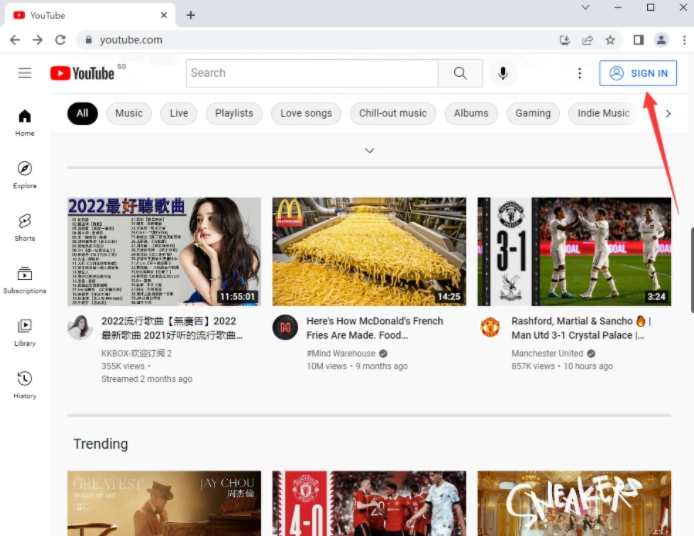Screen dimensions: 694x536
Task: Open Library in sidebar
Action: [25, 332]
